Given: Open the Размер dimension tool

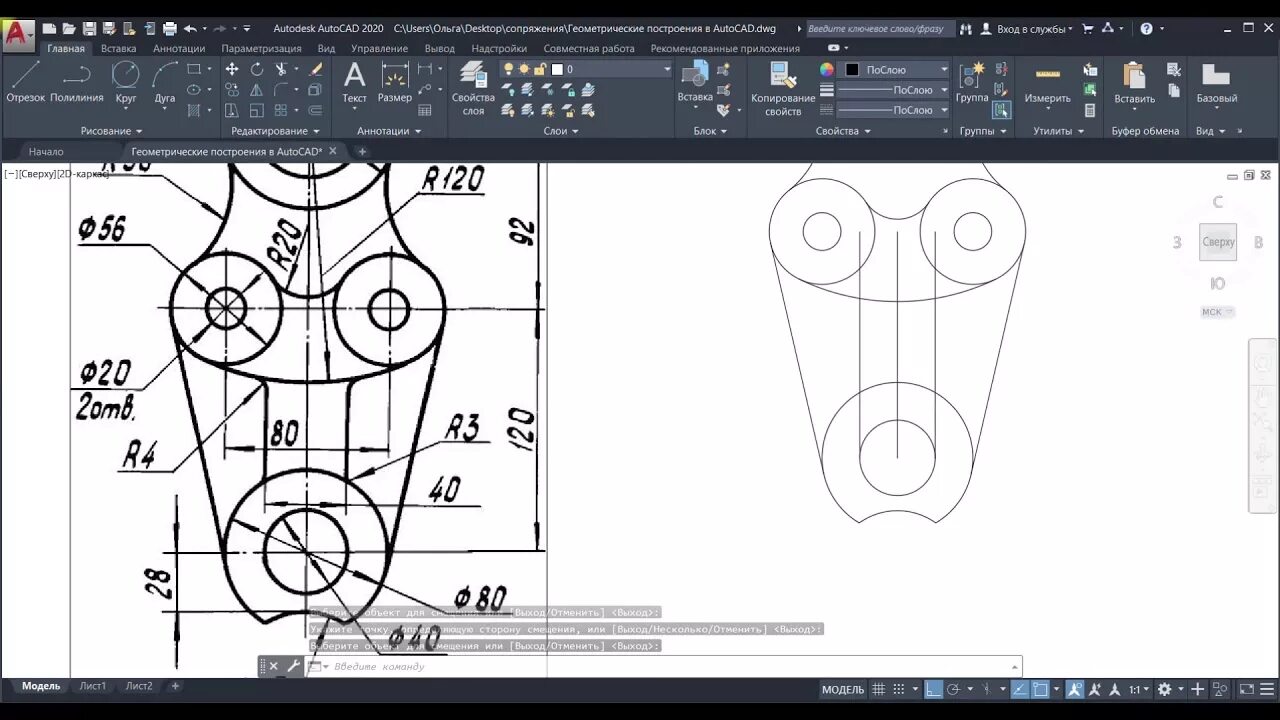Looking at the screenshot, I should click(x=395, y=82).
